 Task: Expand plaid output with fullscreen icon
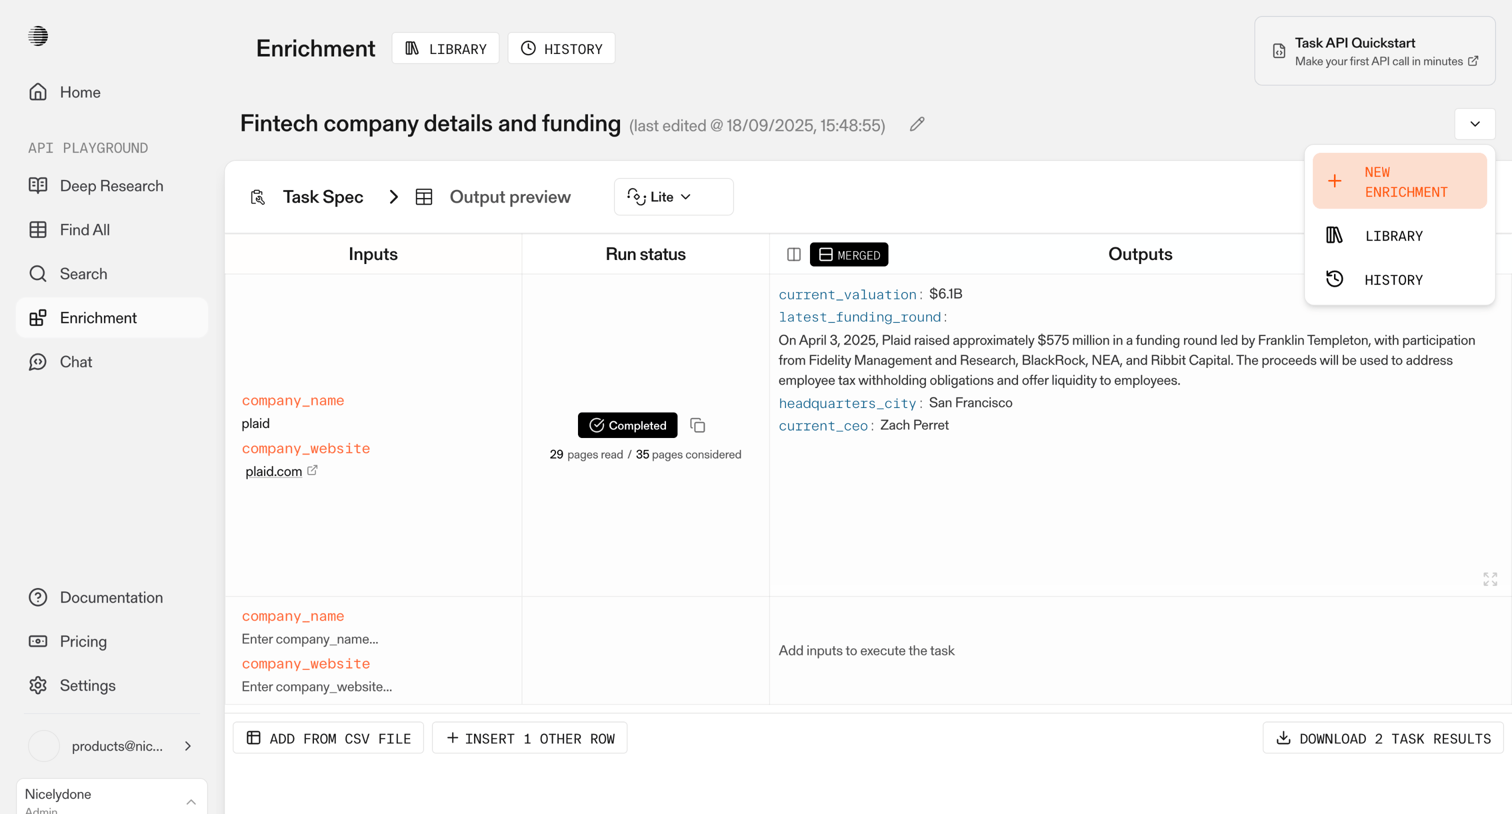click(x=1490, y=579)
